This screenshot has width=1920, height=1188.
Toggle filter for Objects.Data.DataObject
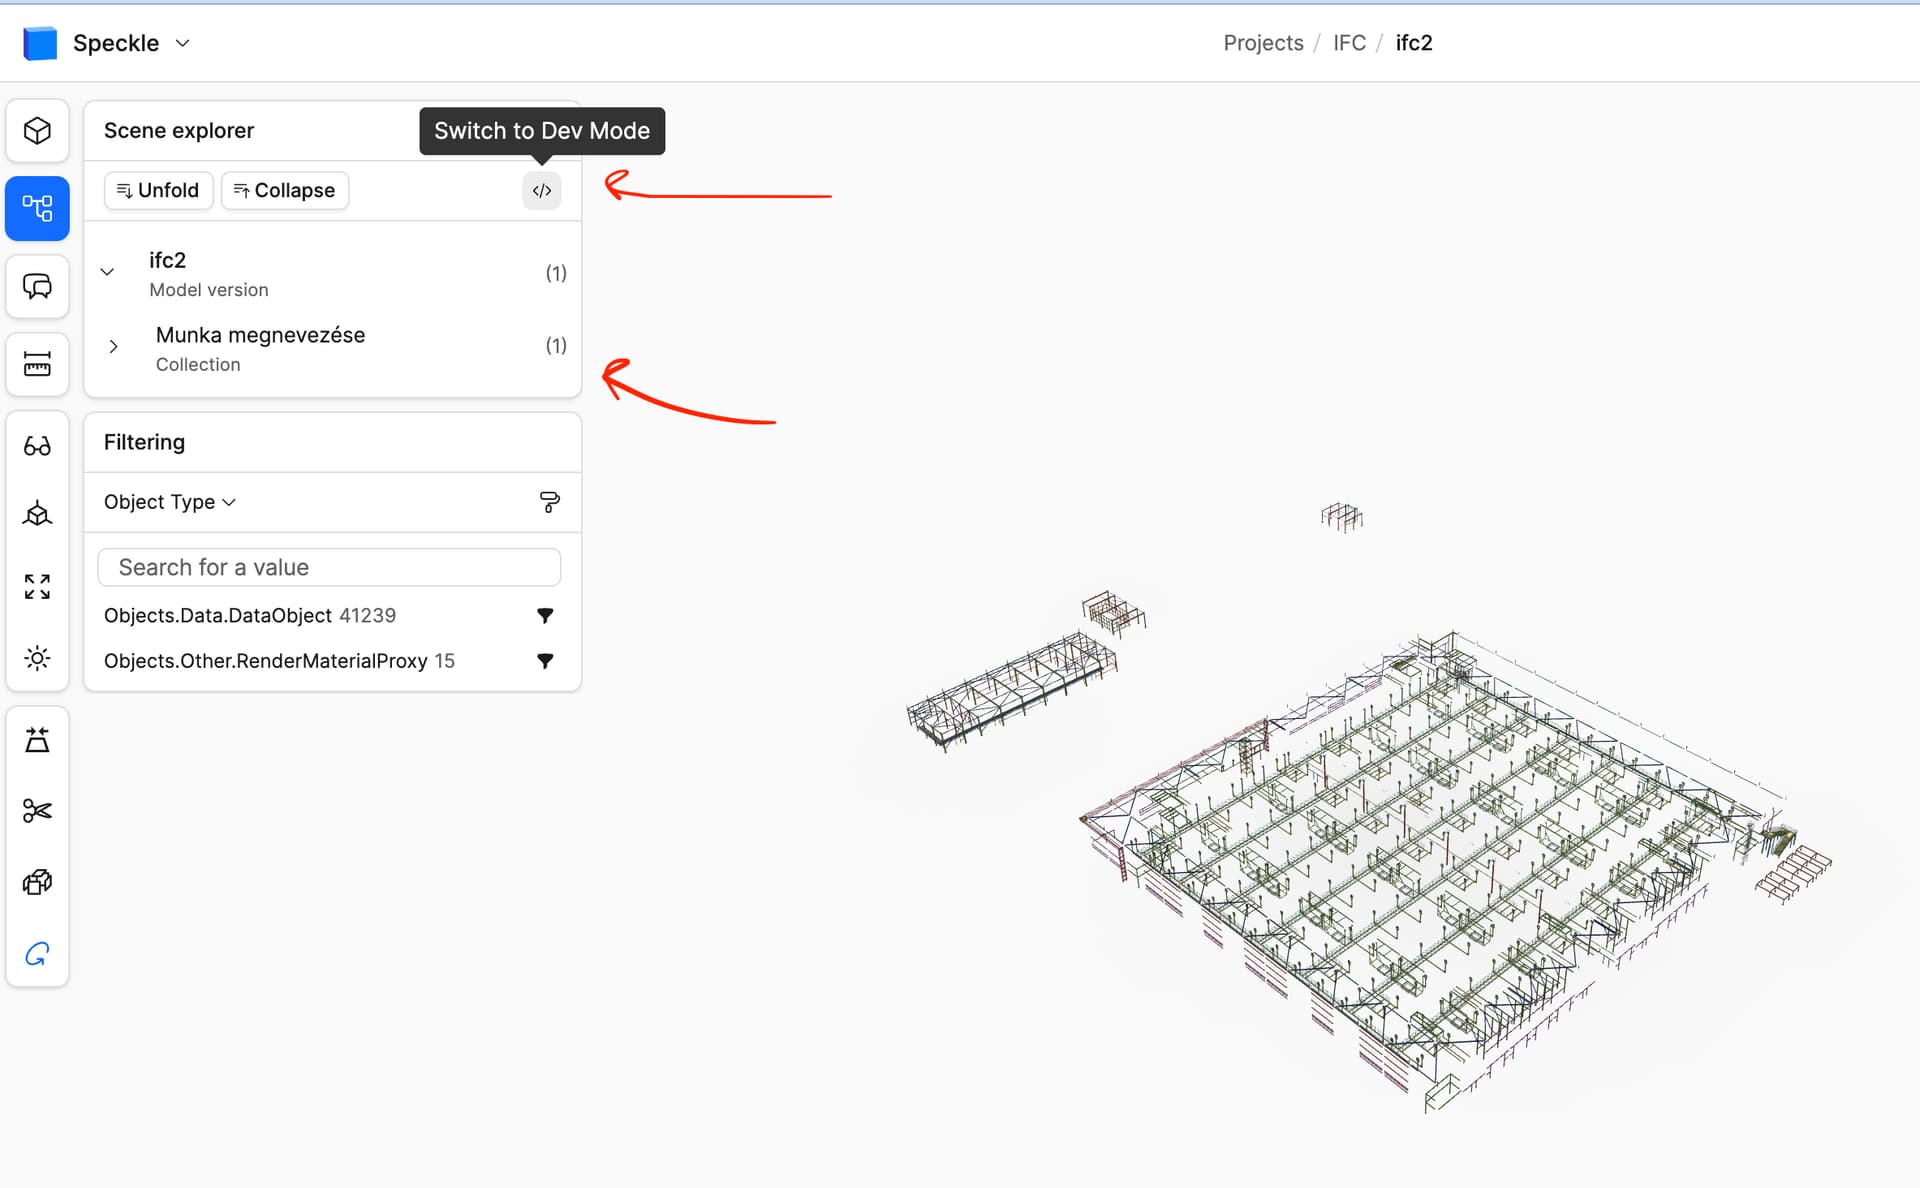pos(545,615)
